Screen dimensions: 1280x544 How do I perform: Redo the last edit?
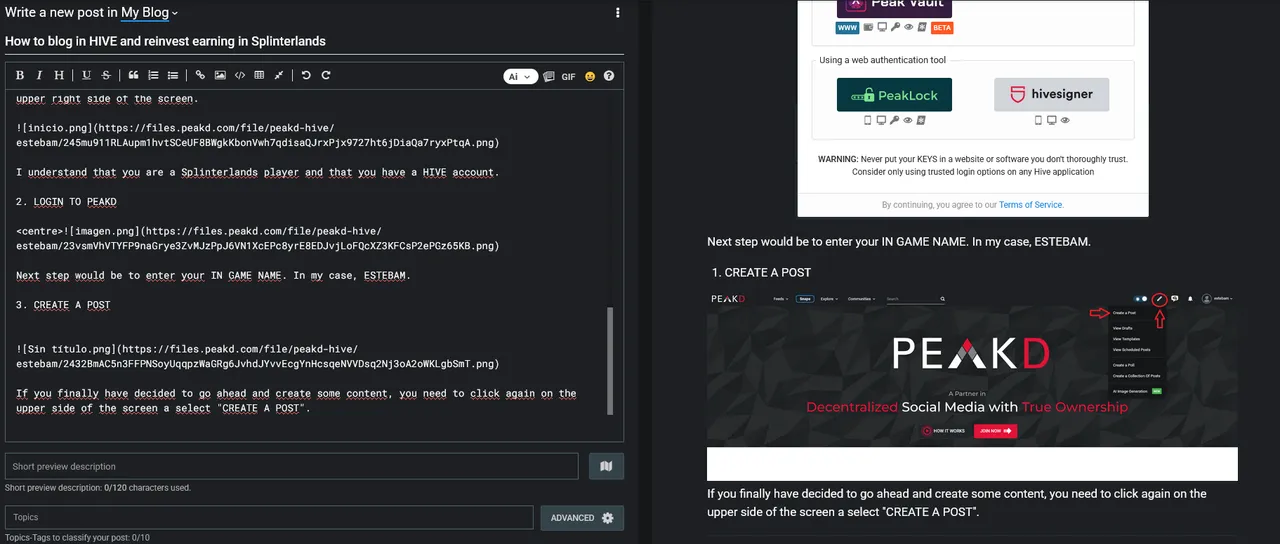[326, 76]
